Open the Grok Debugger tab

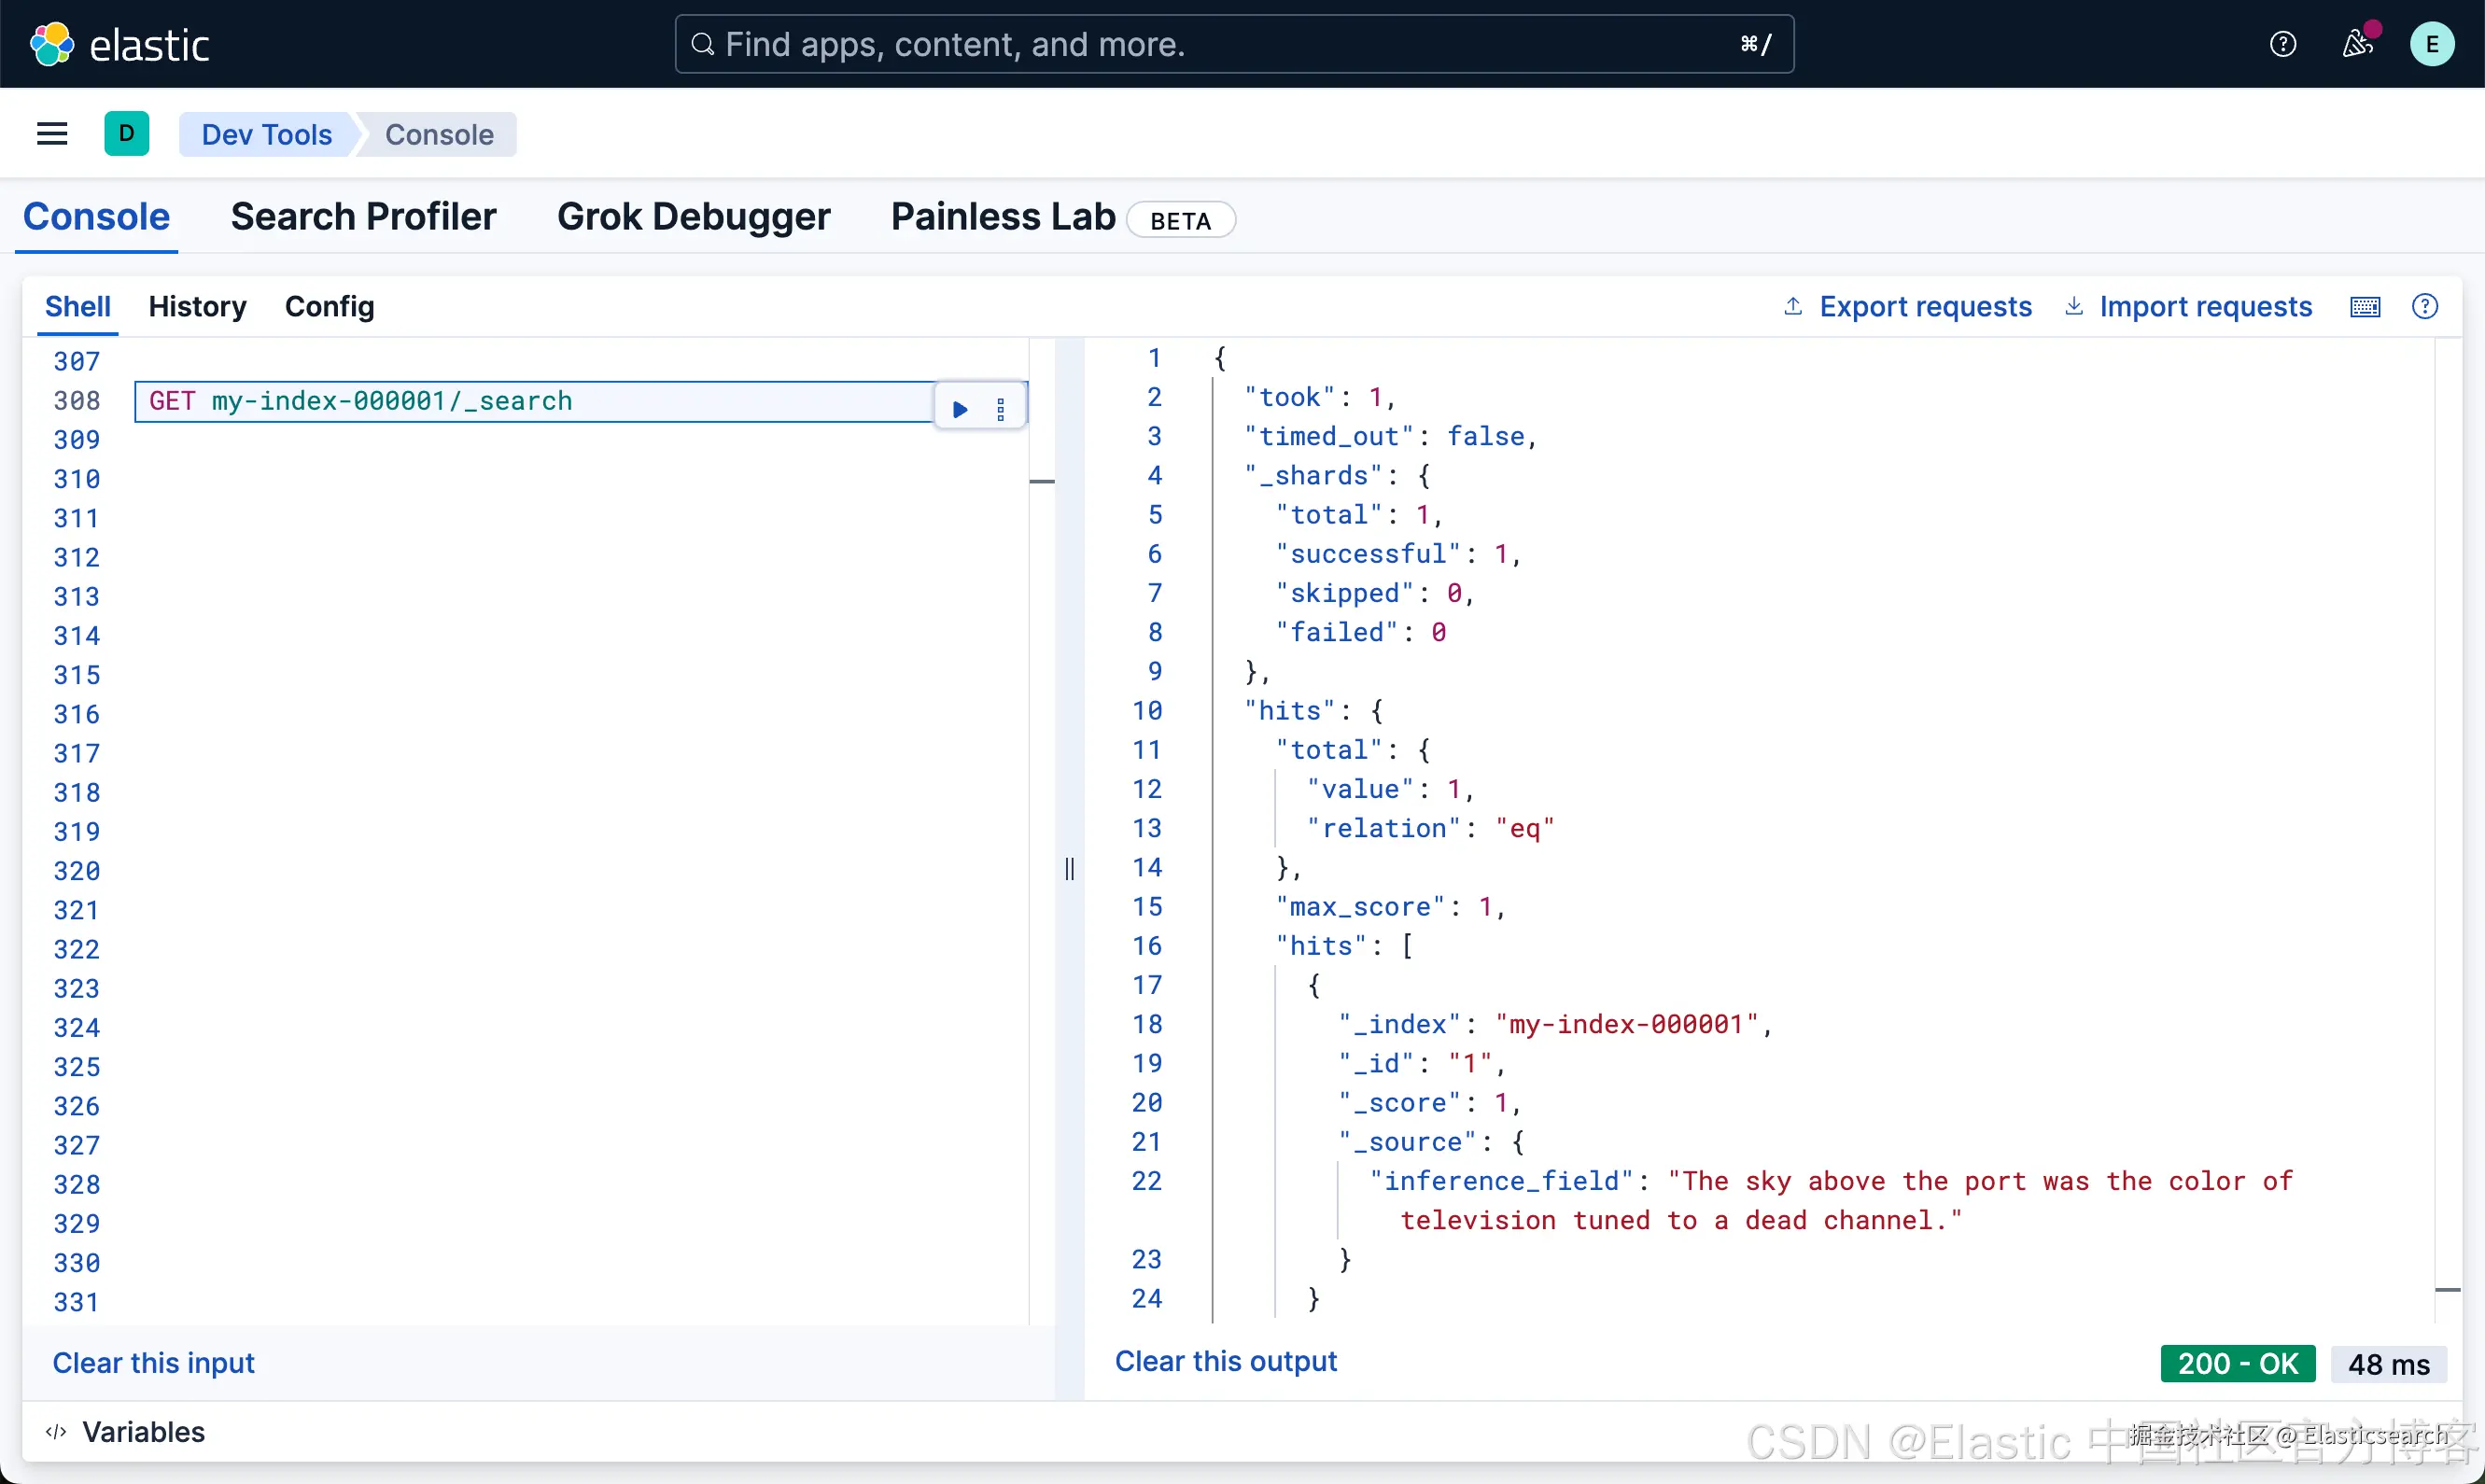coord(693,217)
